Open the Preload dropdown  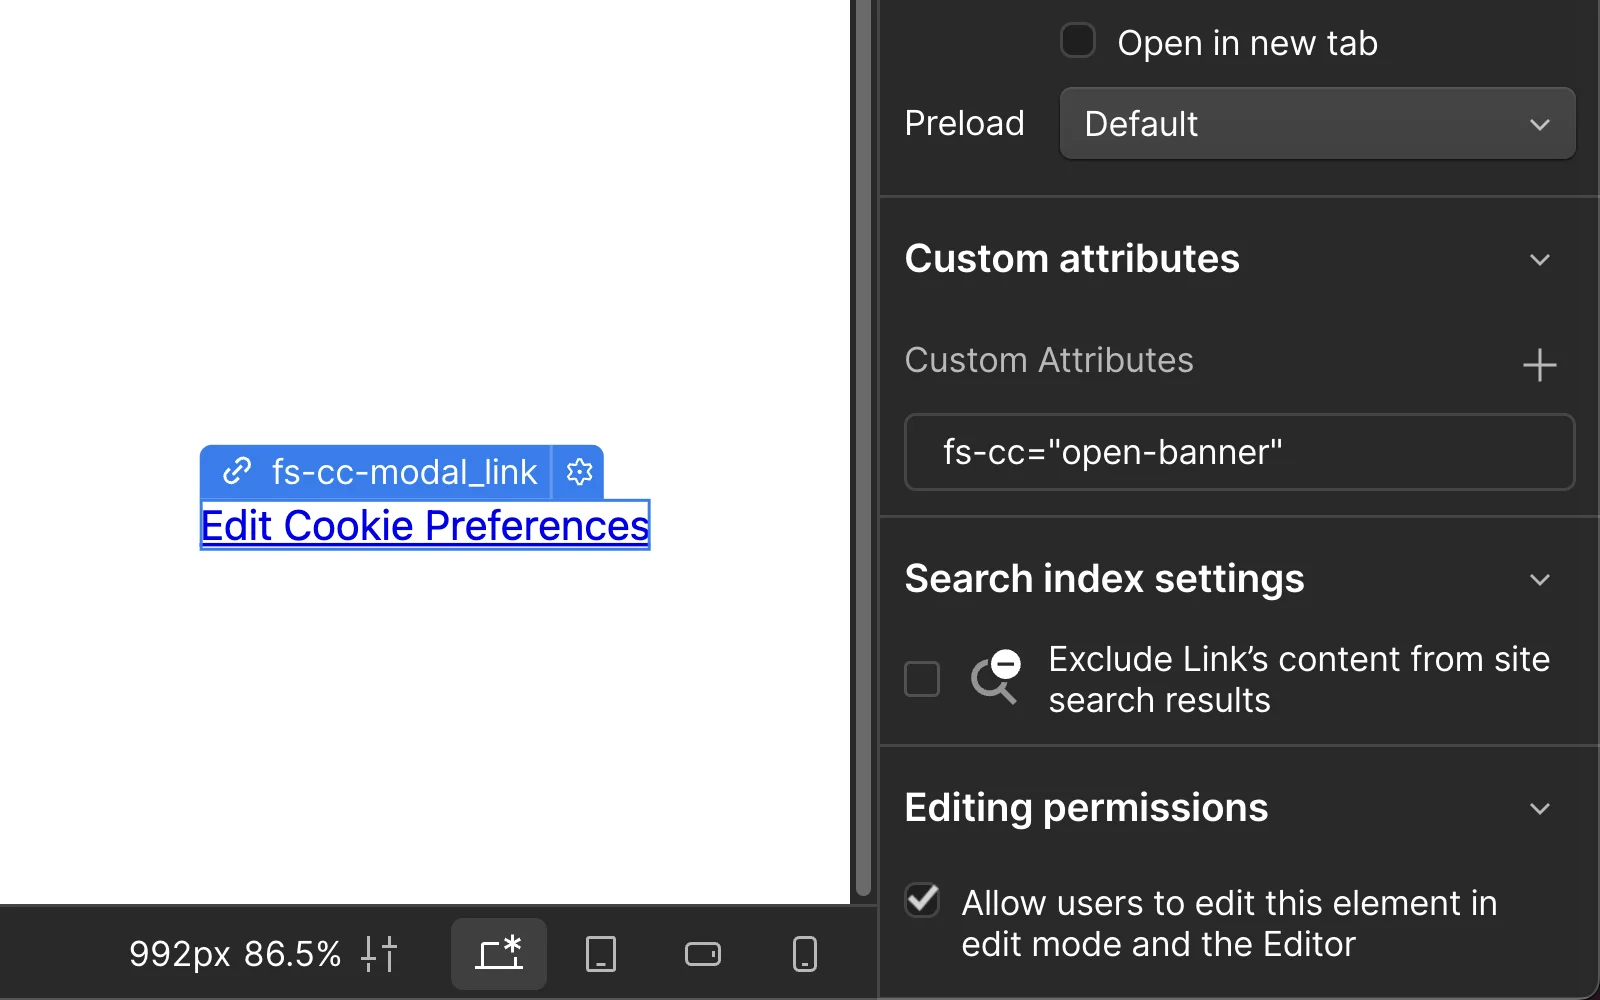(1317, 124)
